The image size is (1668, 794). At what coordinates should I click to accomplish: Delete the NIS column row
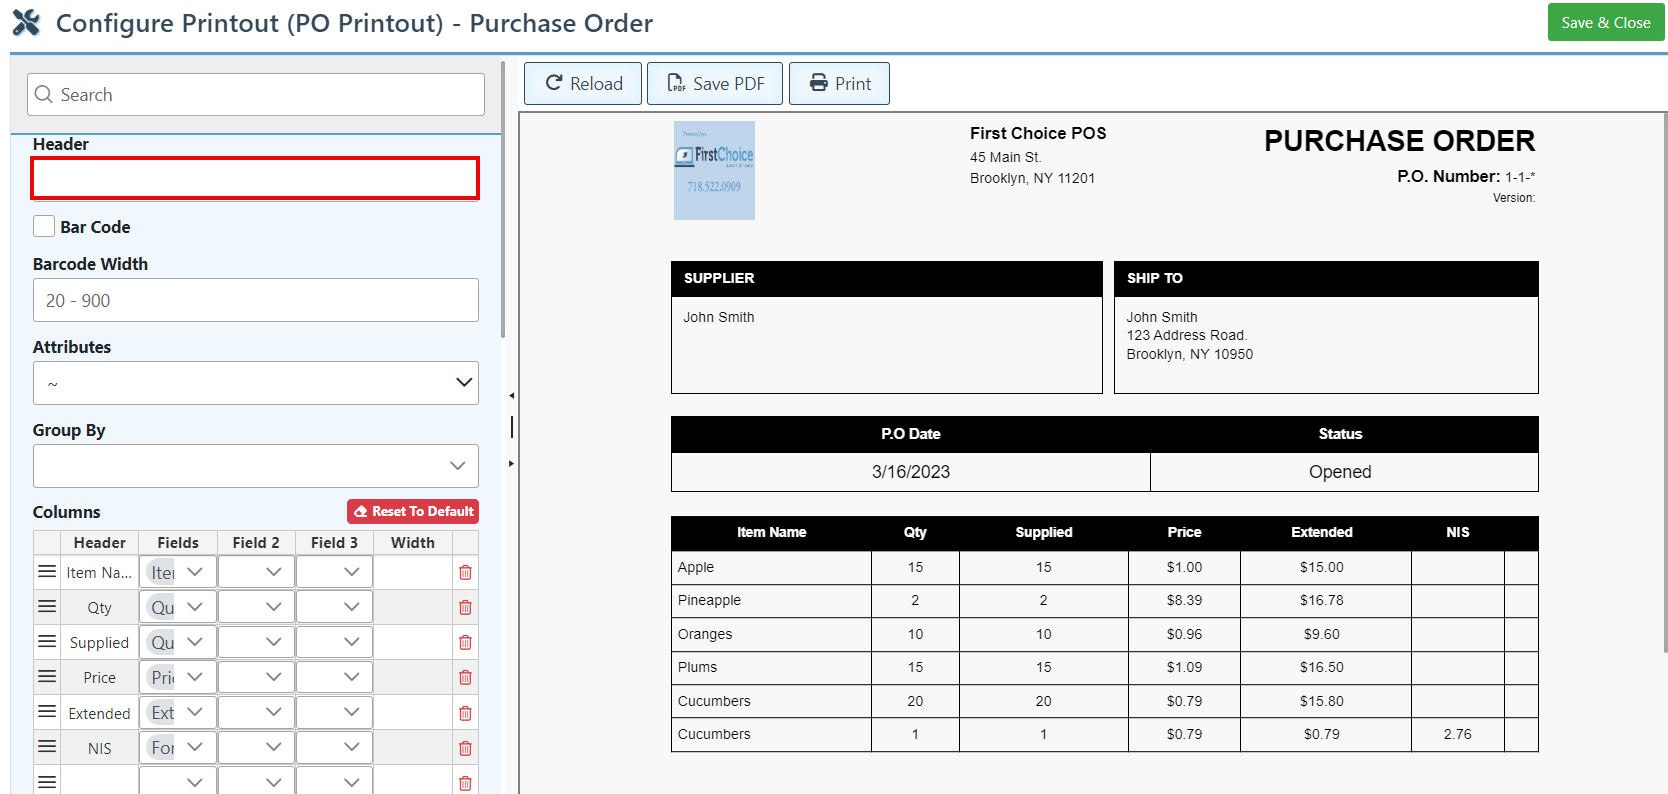point(465,749)
